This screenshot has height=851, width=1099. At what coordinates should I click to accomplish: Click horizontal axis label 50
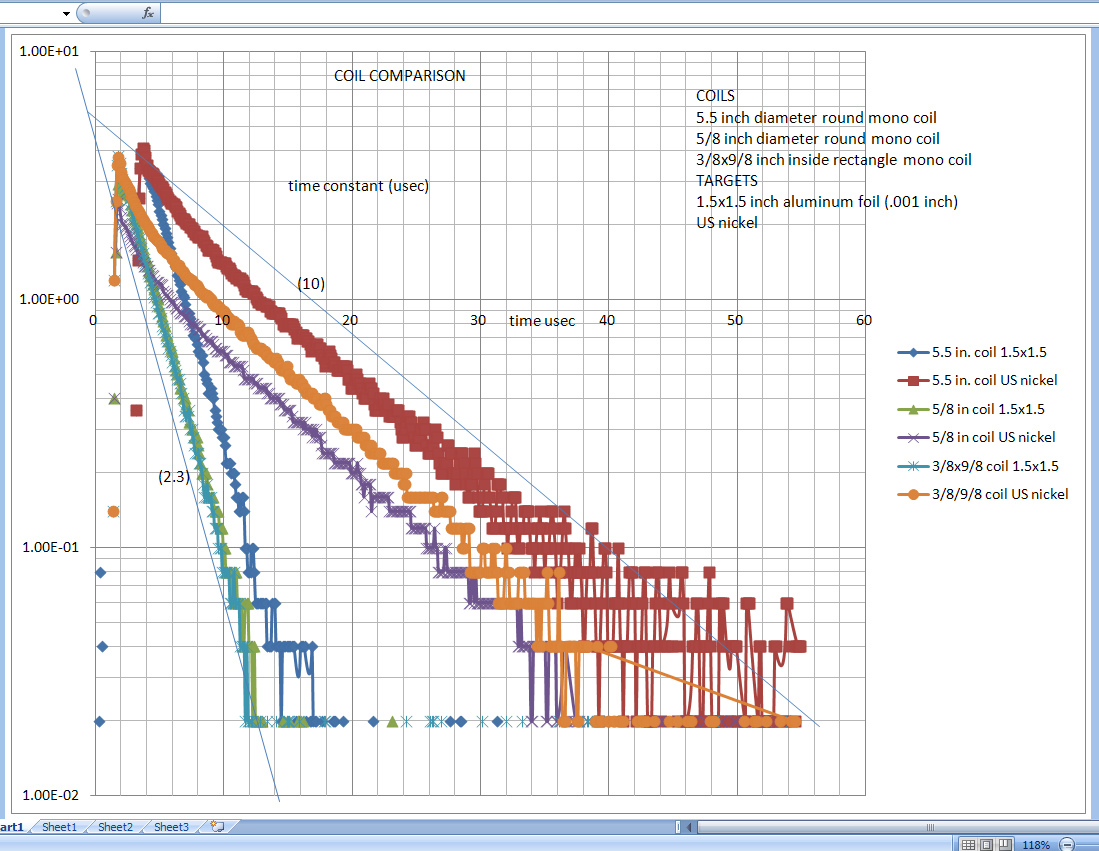[735, 320]
